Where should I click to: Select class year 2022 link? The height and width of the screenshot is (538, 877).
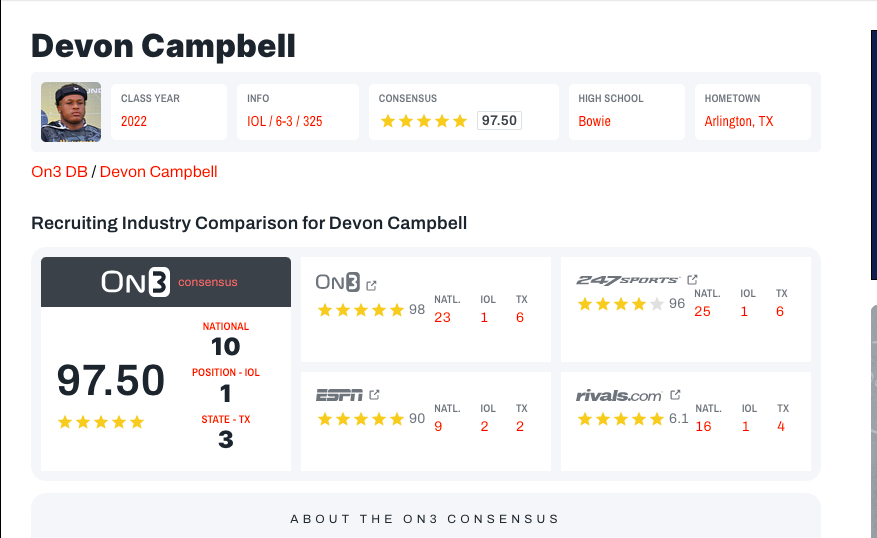click(x=134, y=121)
